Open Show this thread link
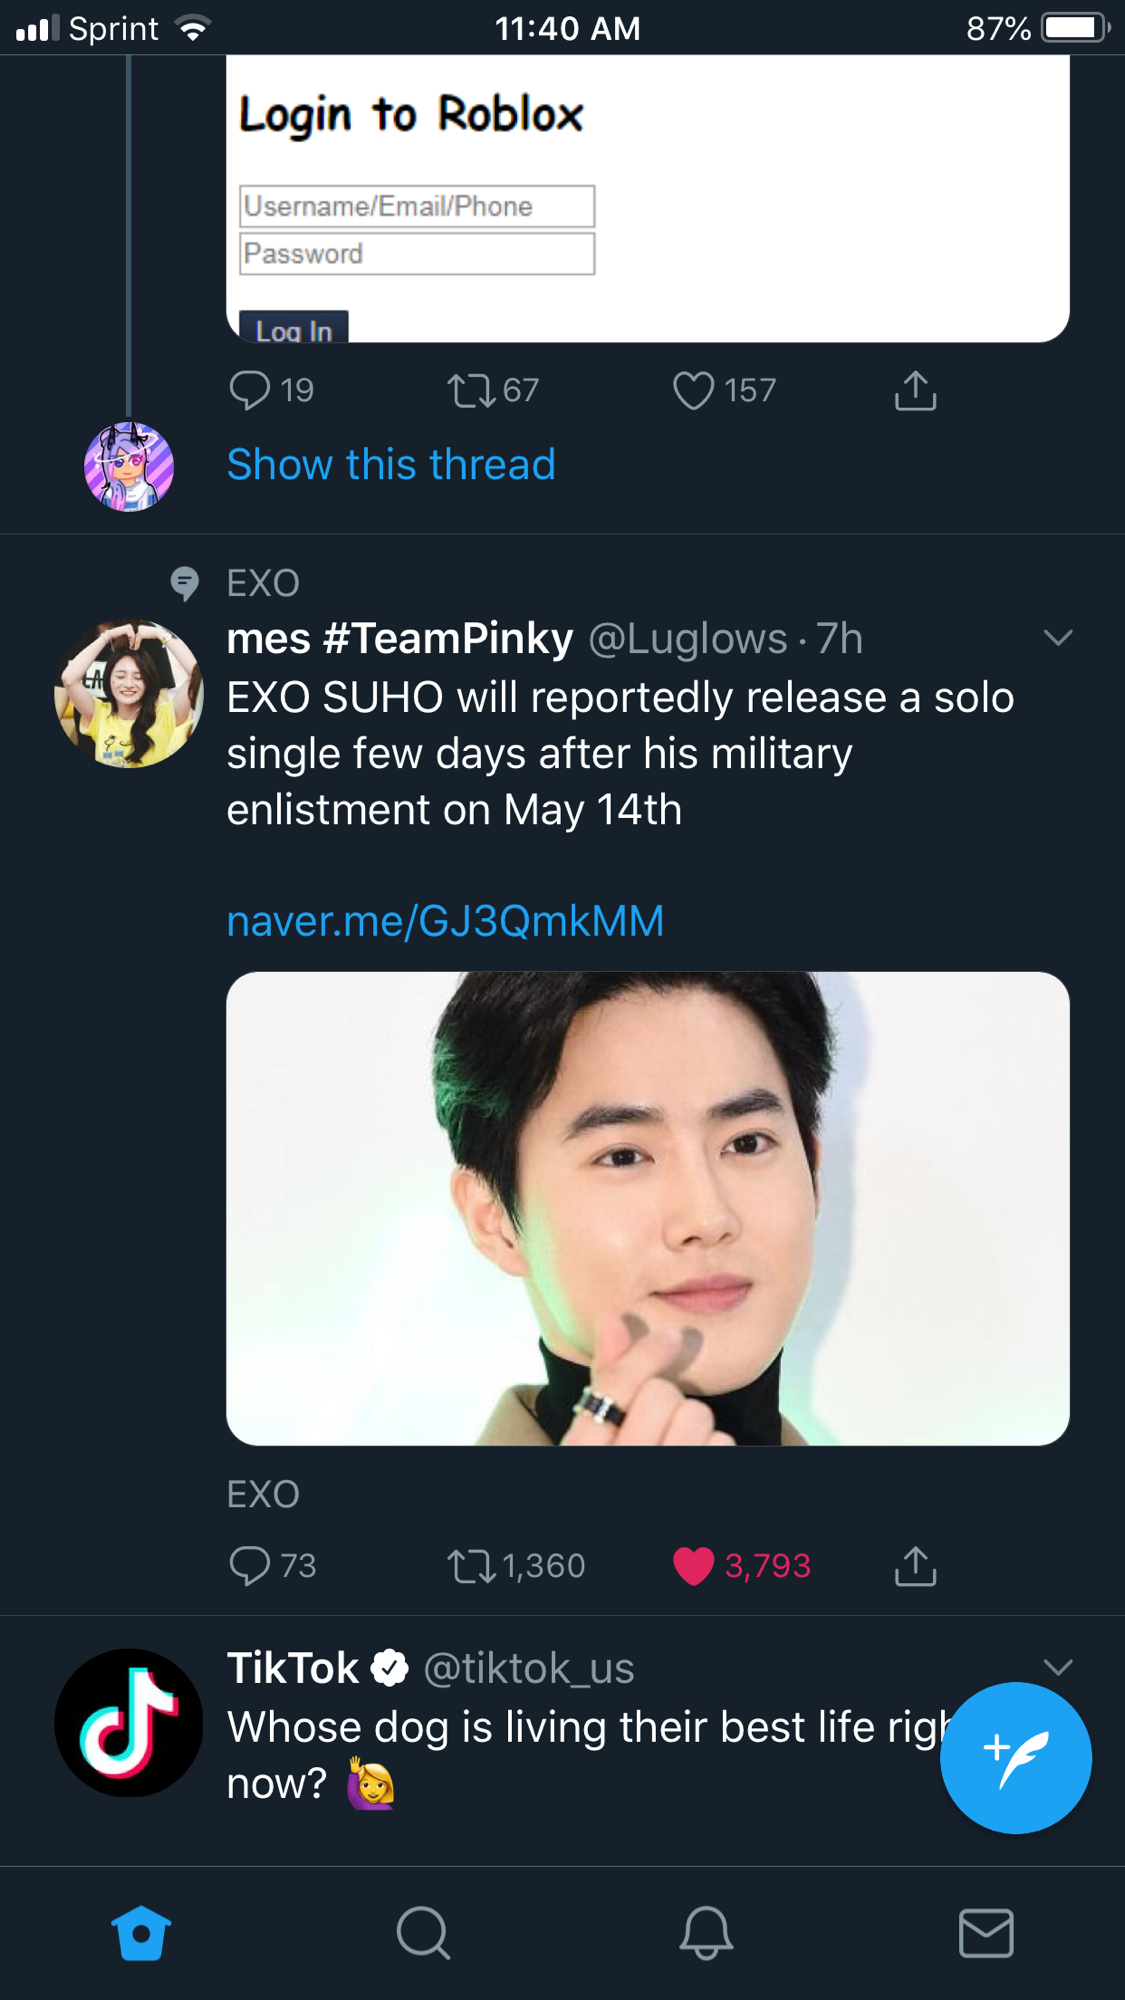Viewport: 1125px width, 2000px height. (x=391, y=465)
